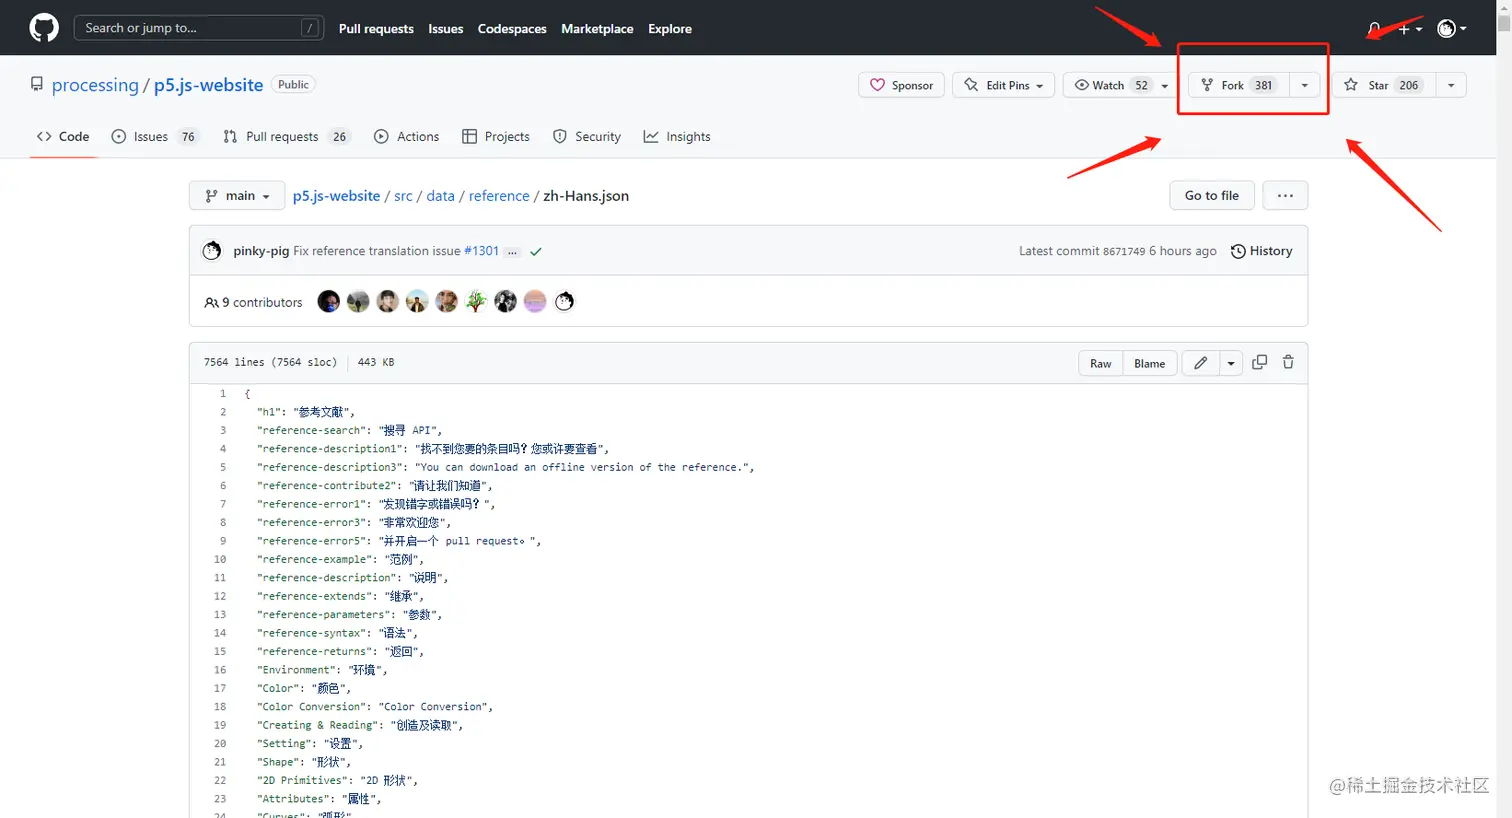Viewport: 1512px width, 818px height.
Task: View the Raw file
Action: [x=1101, y=363]
